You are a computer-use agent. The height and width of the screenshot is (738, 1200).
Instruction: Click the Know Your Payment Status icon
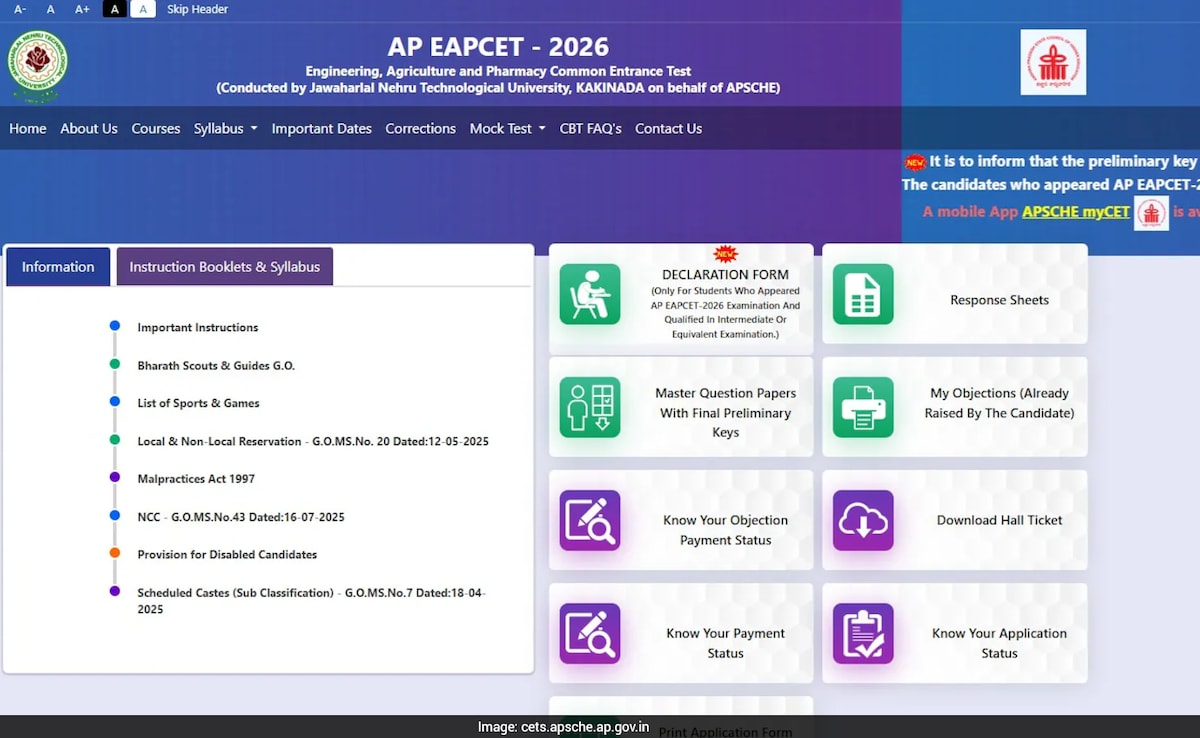[590, 634]
